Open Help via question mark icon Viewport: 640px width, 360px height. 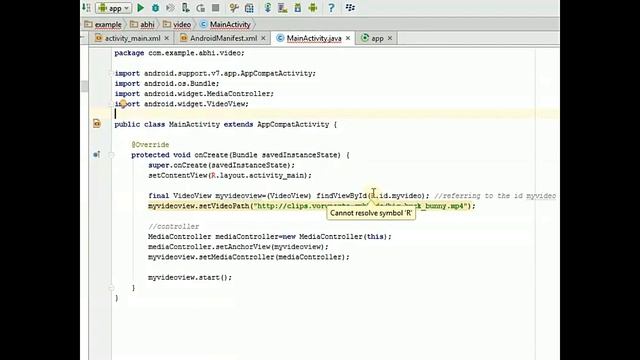pyautogui.click(x=331, y=8)
